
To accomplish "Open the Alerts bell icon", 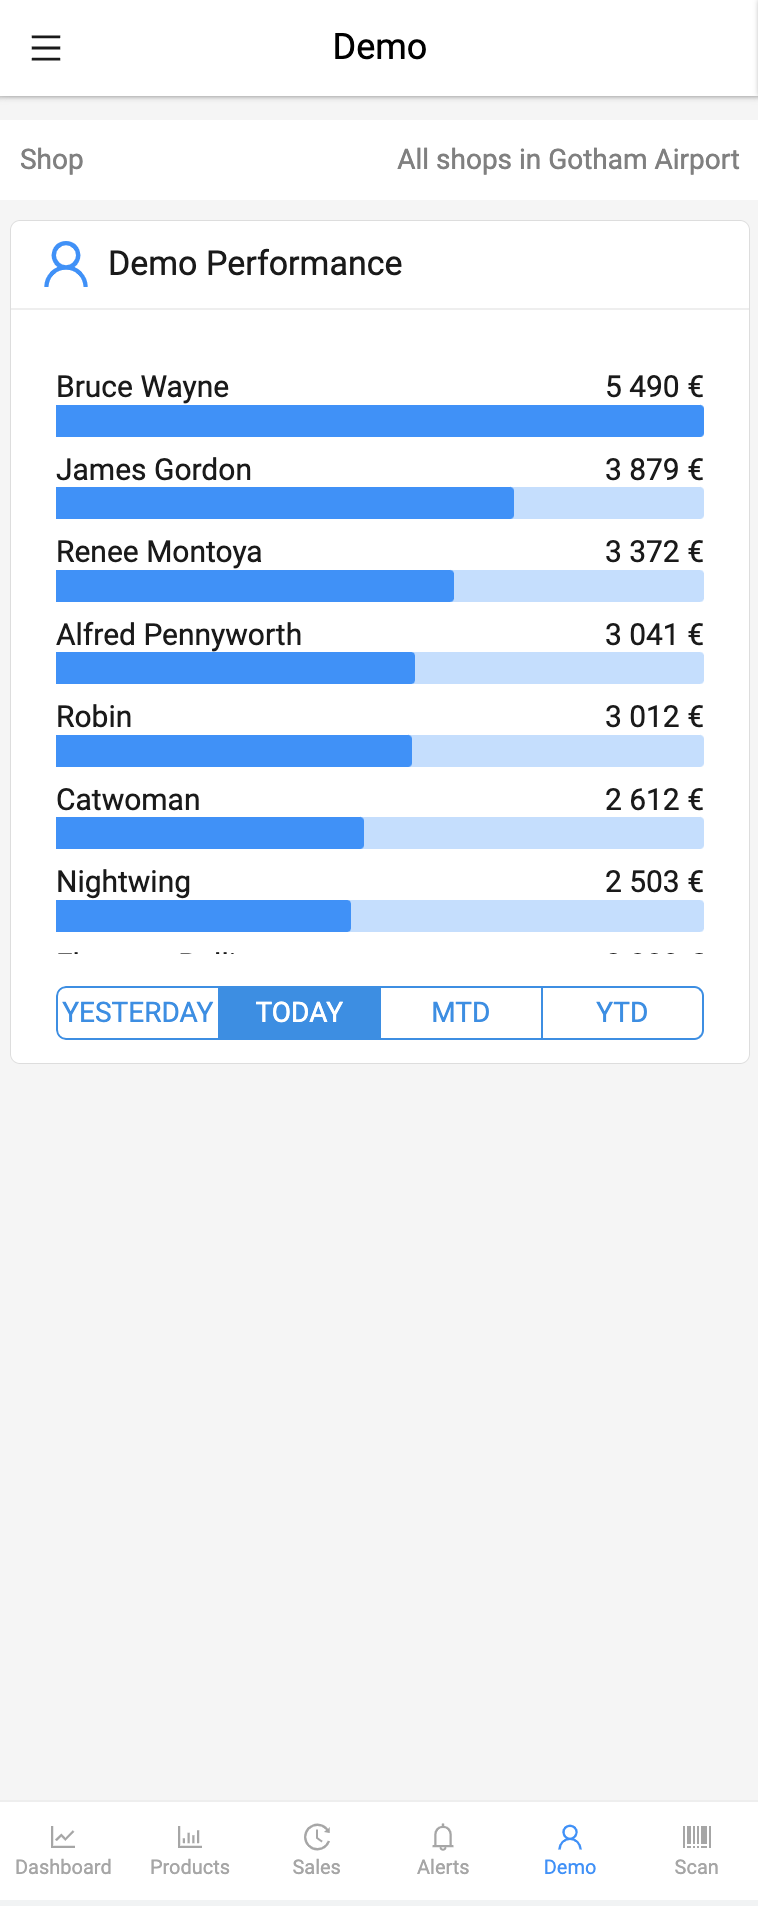I will click(x=443, y=1837).
